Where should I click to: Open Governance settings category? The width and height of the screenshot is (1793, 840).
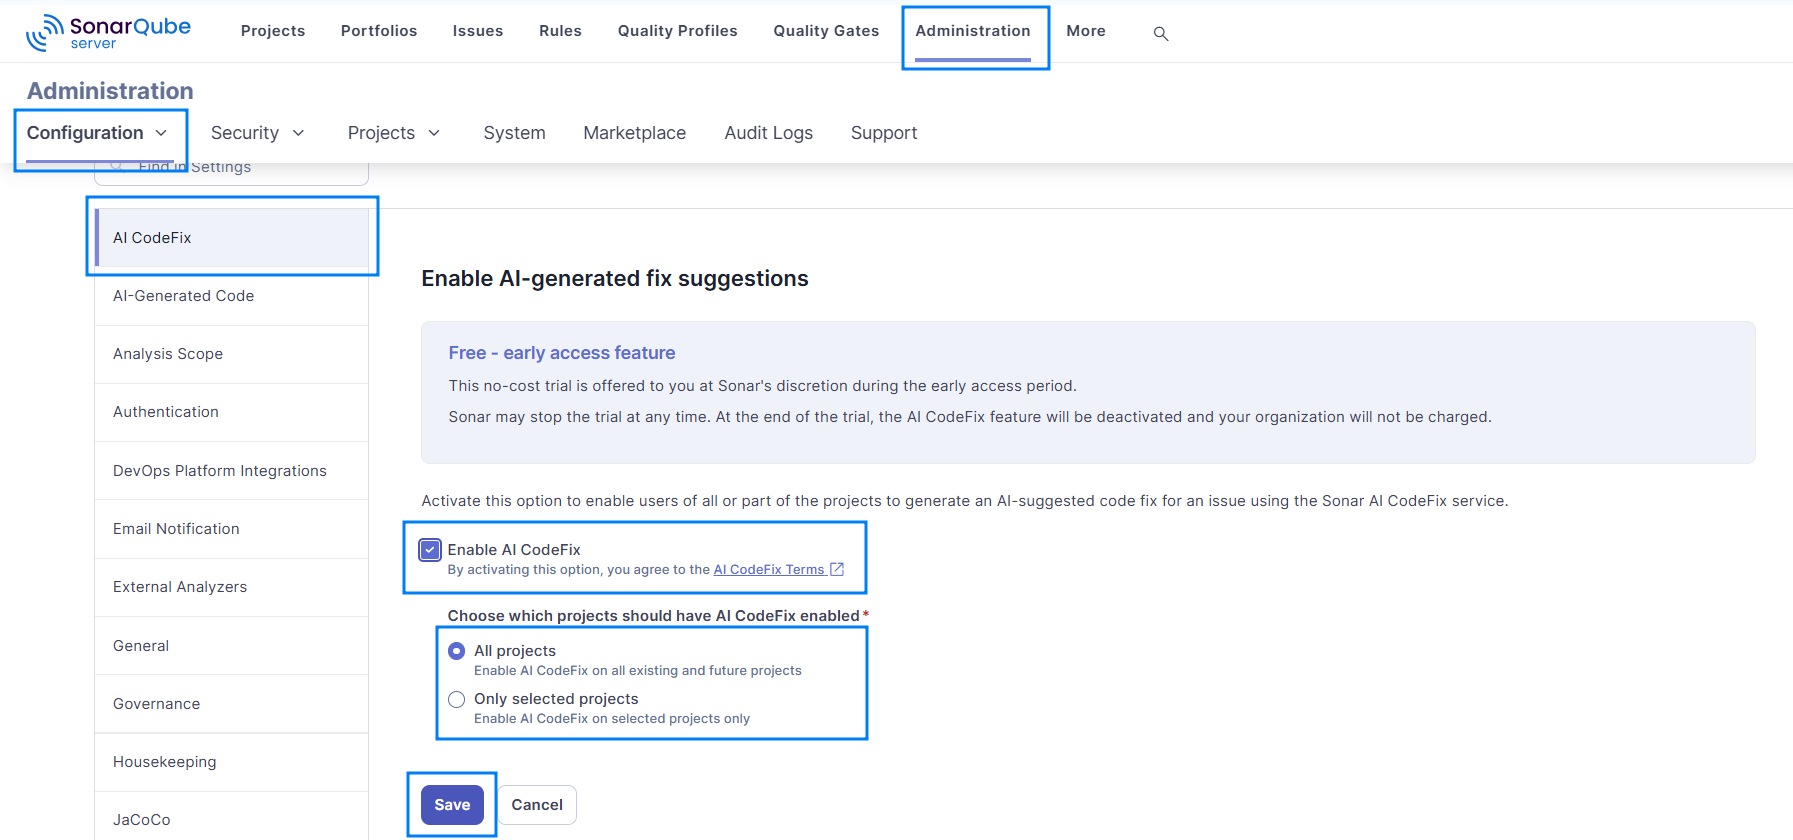click(232, 704)
